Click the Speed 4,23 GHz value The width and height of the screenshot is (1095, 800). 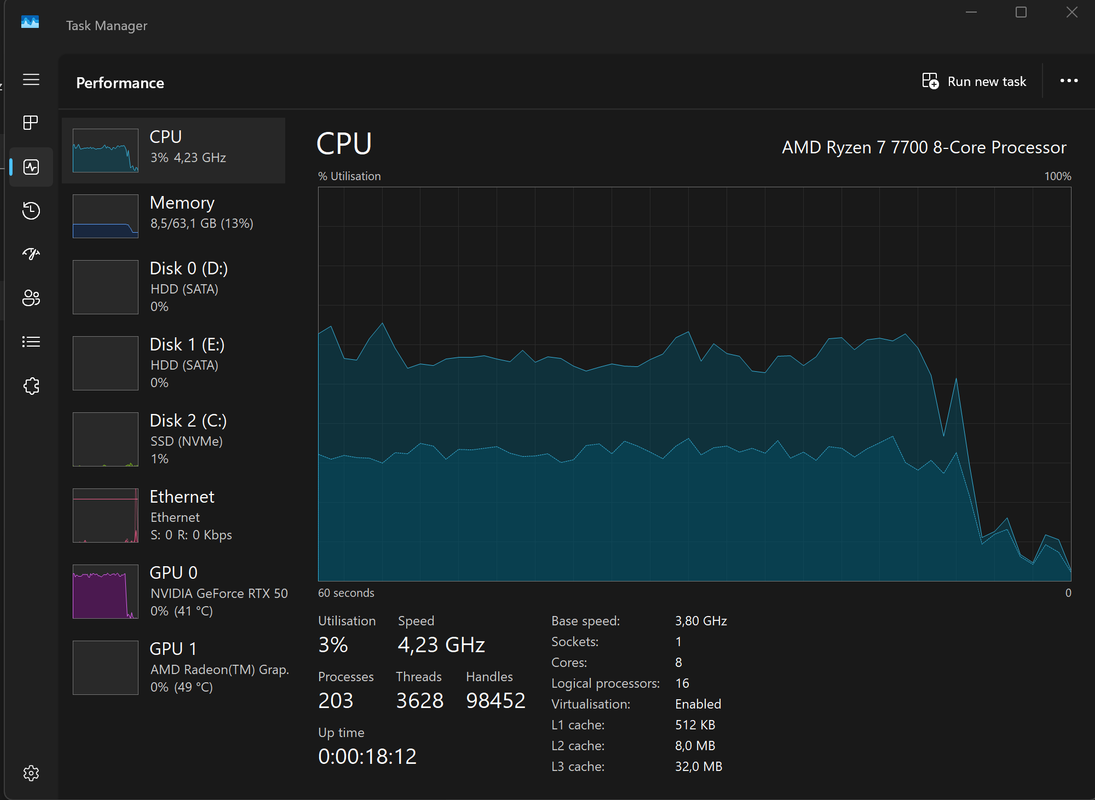point(441,644)
